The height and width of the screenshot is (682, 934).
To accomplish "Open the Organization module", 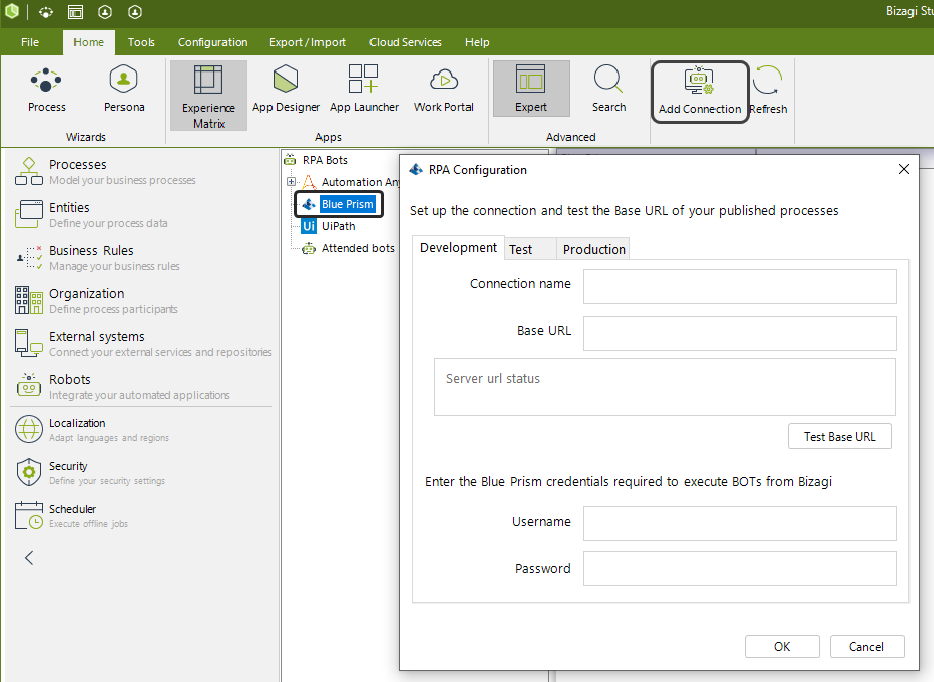I will (96, 300).
